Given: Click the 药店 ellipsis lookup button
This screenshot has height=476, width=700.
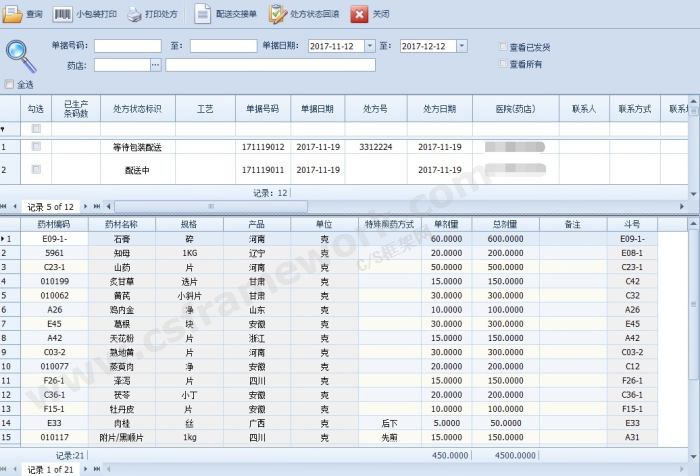Looking at the screenshot, I should [155, 65].
